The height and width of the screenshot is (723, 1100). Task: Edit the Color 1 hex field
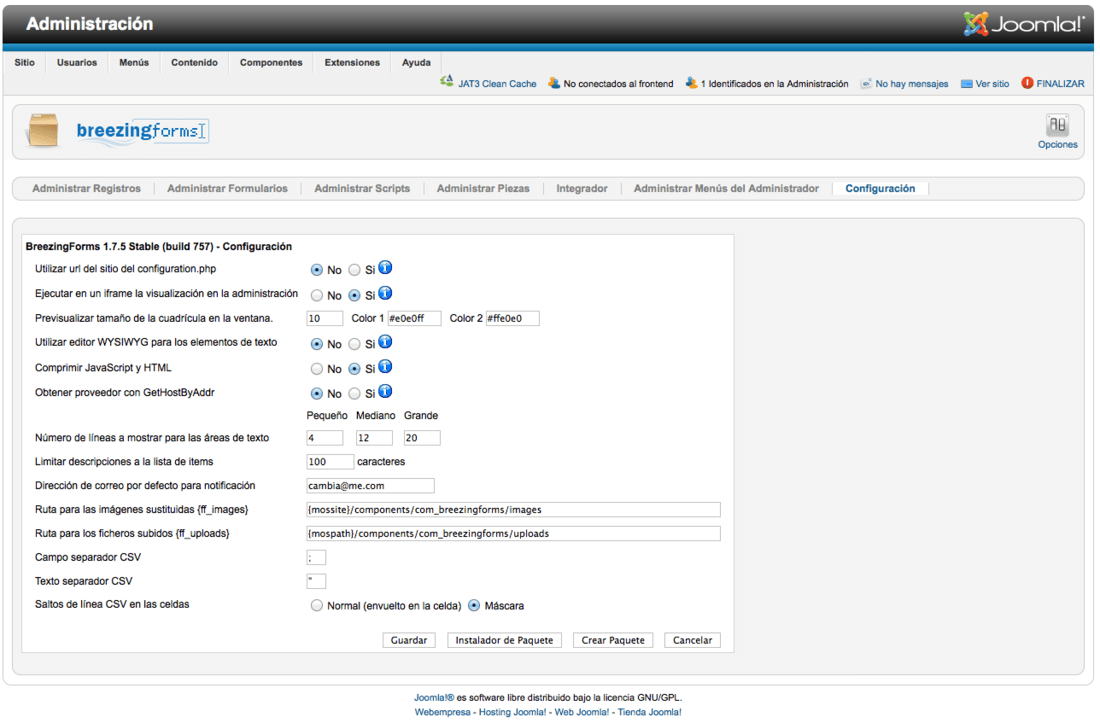tap(415, 318)
